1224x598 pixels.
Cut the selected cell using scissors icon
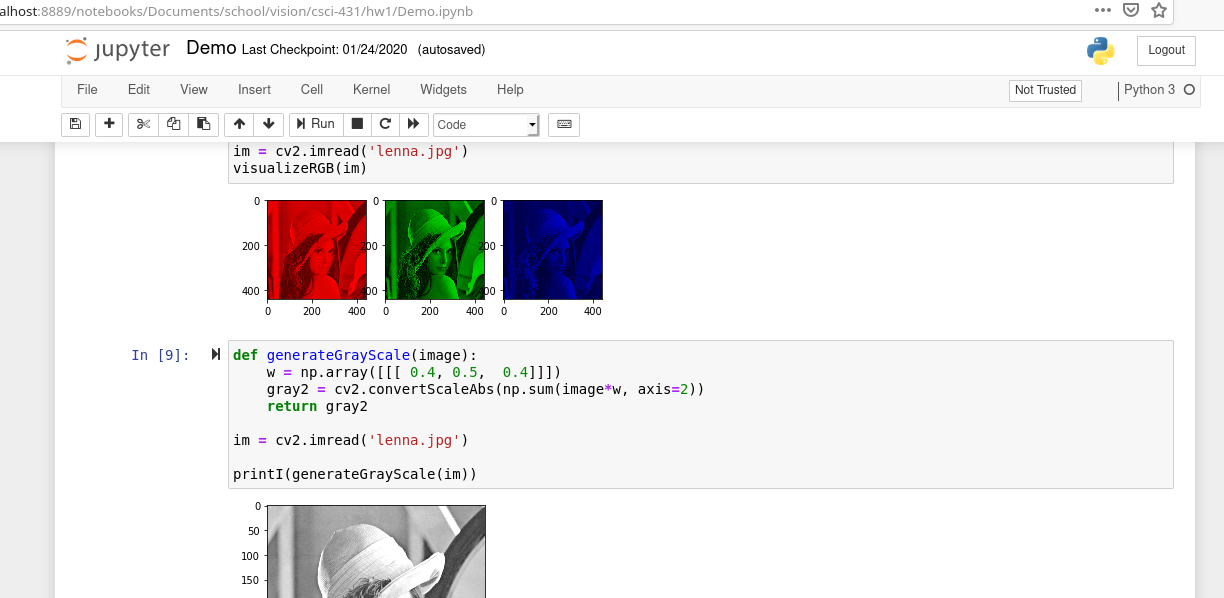point(142,124)
